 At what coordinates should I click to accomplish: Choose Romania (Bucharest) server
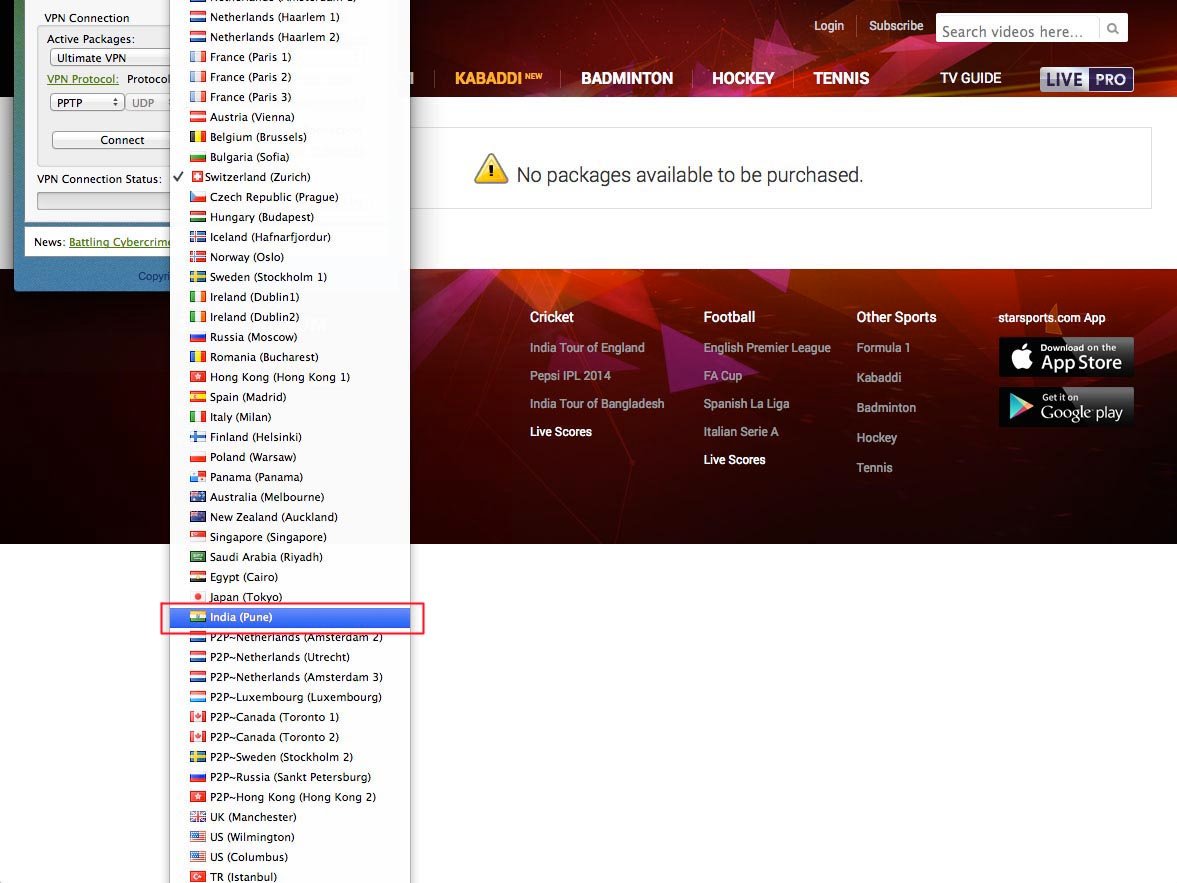[290, 357]
